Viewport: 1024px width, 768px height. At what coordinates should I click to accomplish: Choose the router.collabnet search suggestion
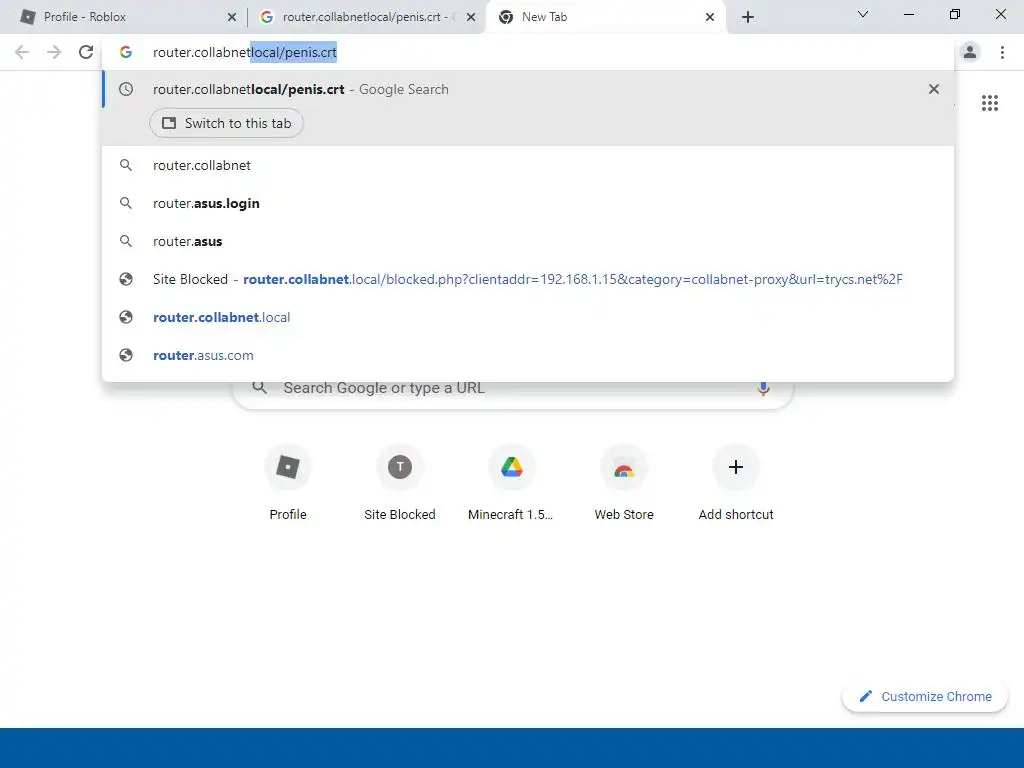(x=528, y=165)
